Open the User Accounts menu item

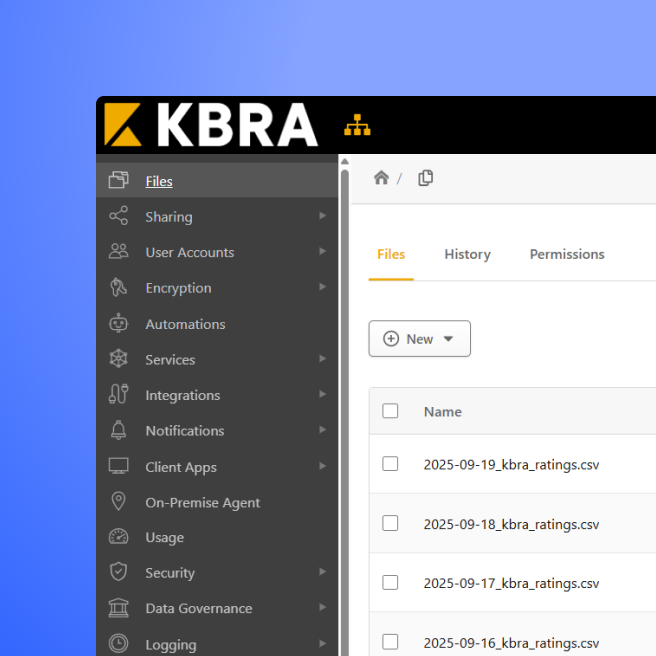(x=217, y=252)
